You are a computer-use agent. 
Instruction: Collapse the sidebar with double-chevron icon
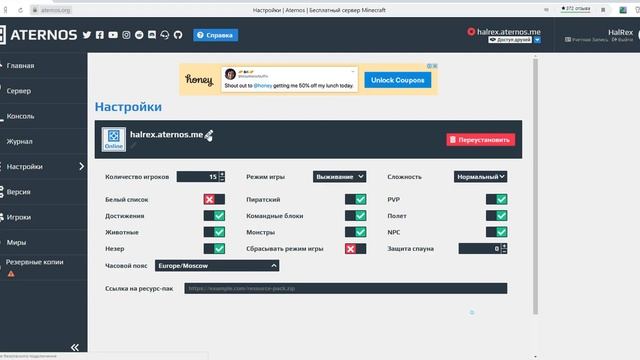[x=75, y=347]
